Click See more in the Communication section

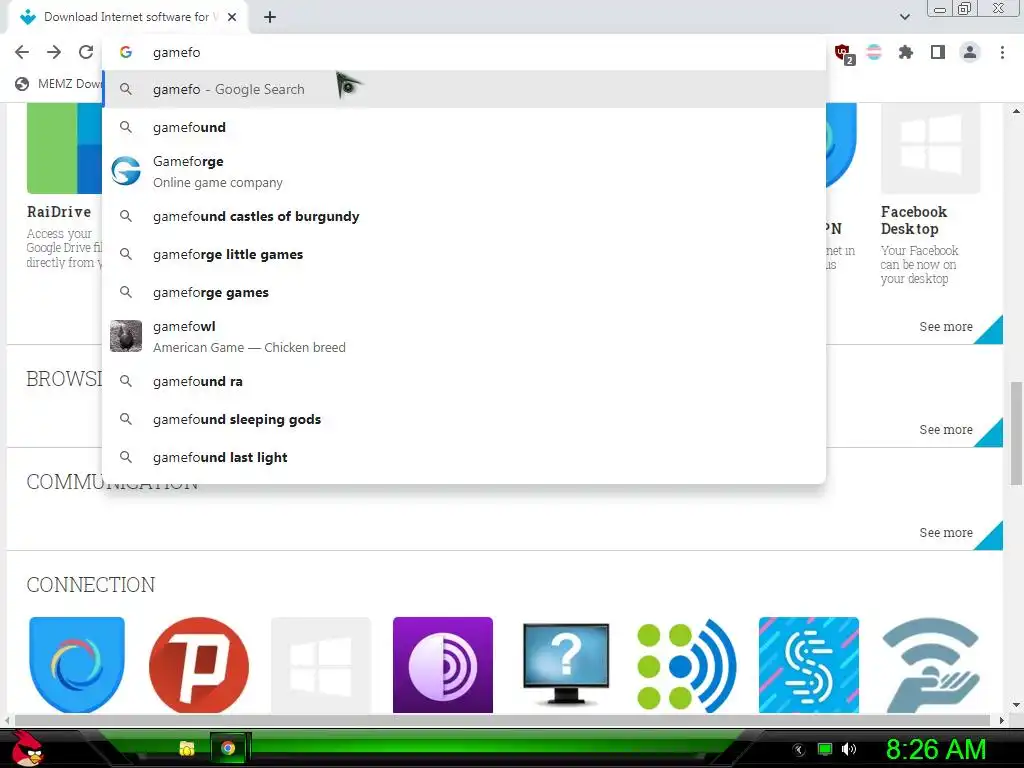coord(946,533)
